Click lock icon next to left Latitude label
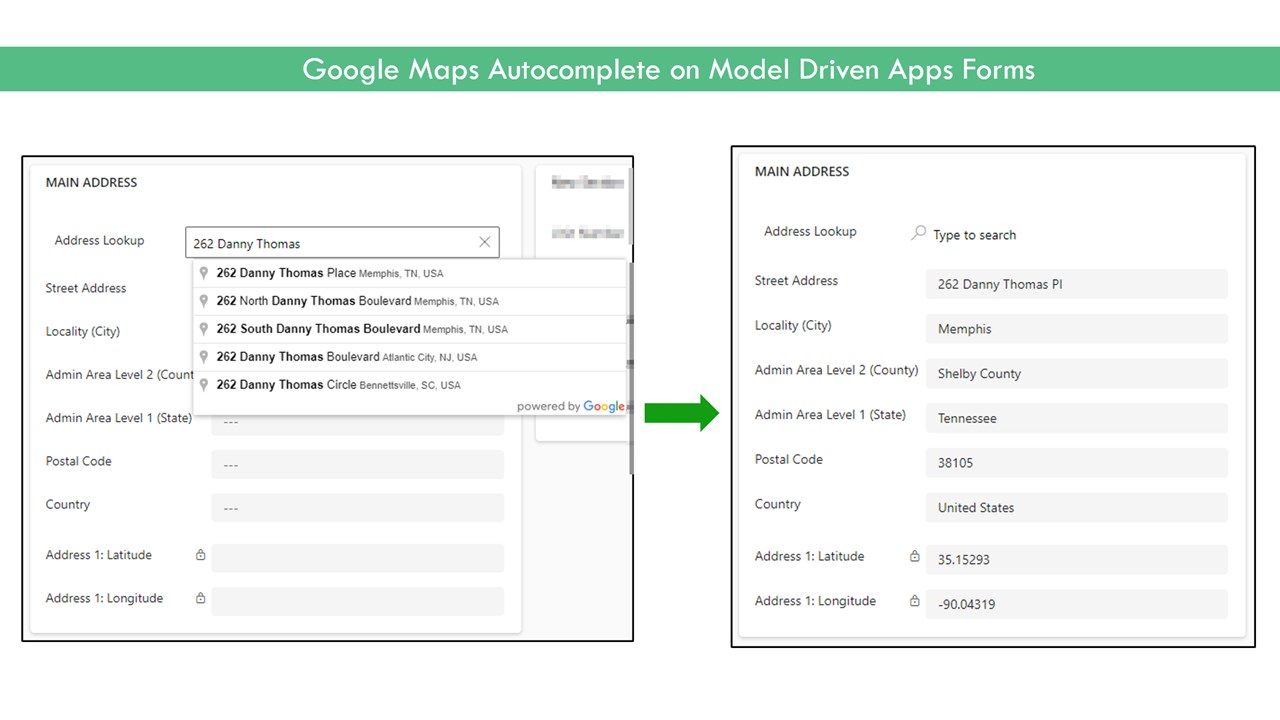 pos(200,554)
